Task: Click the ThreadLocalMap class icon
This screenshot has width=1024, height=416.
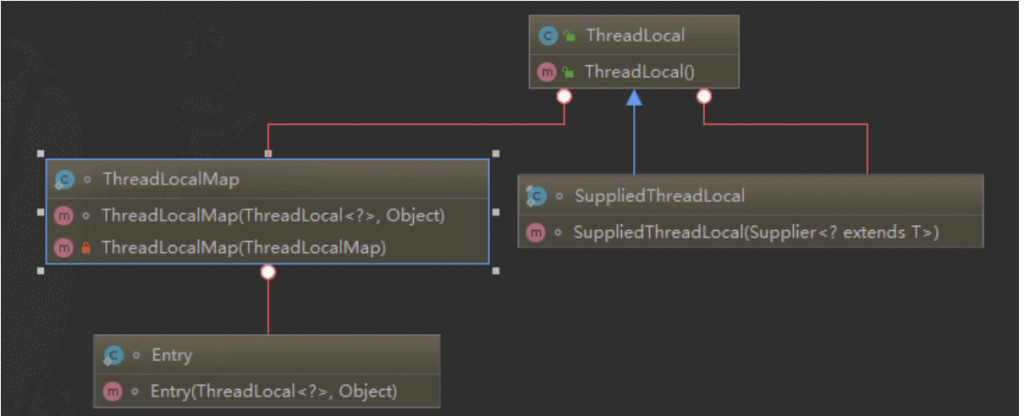Action: [x=64, y=180]
